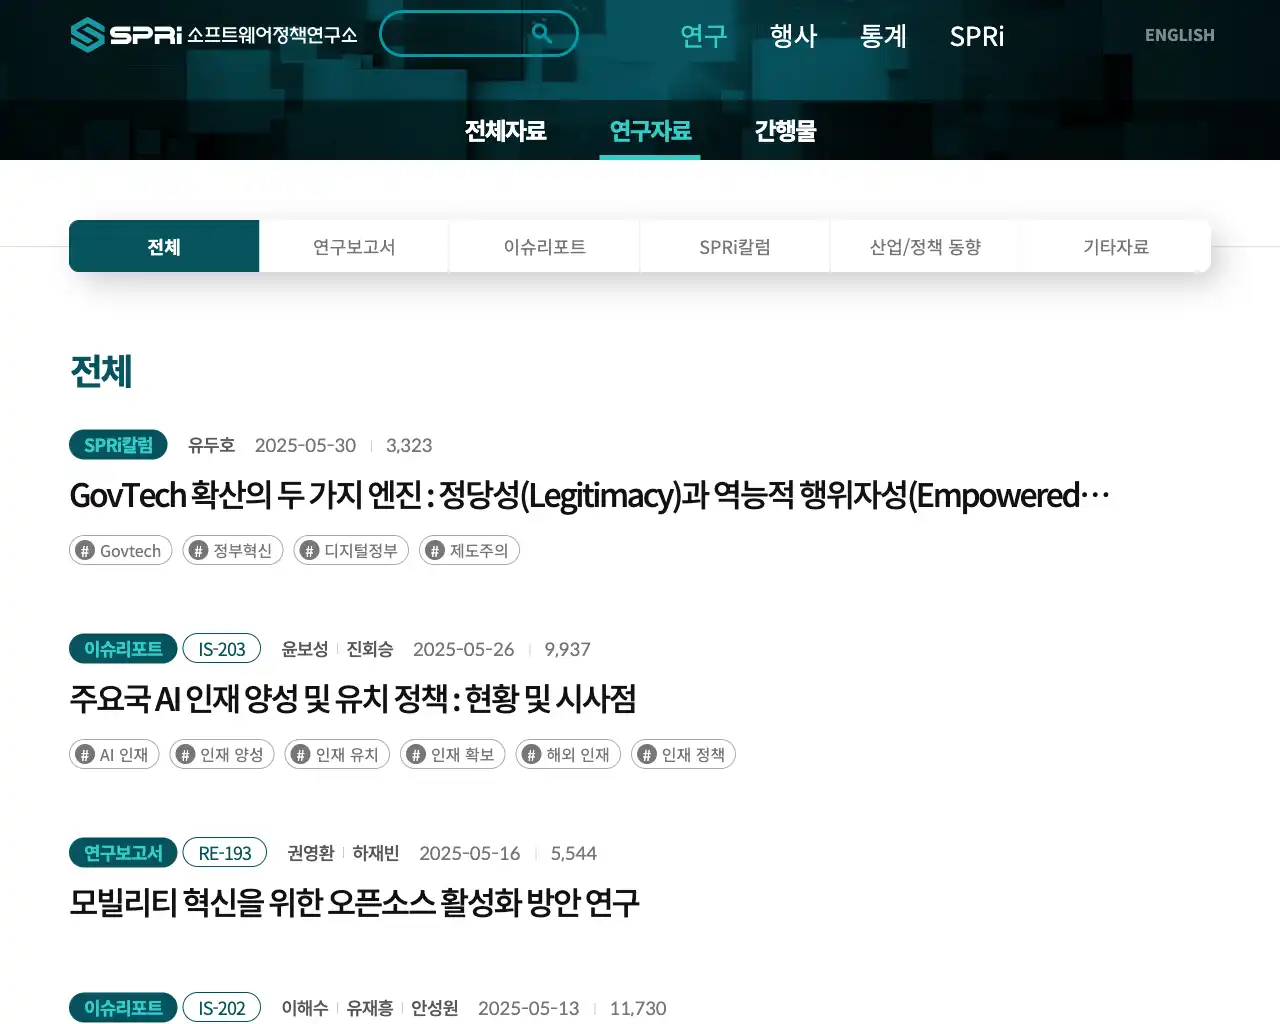
Task: Click author name 진회승
Action: 370,649
